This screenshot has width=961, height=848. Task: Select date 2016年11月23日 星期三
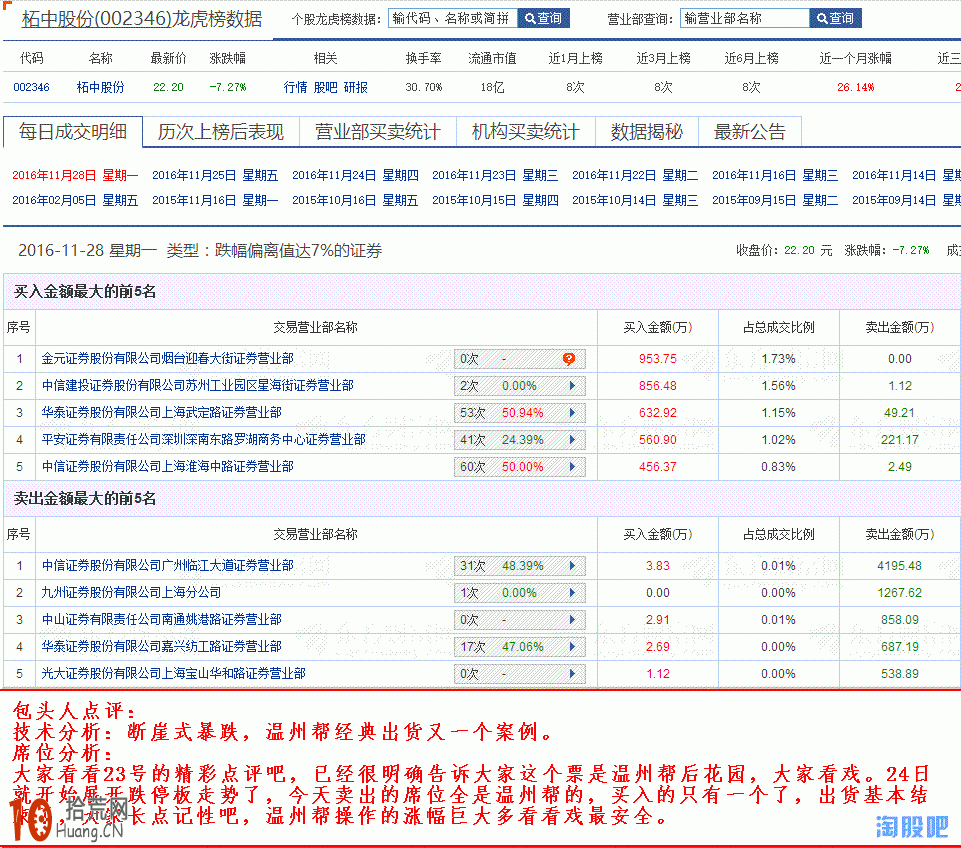pos(495,175)
